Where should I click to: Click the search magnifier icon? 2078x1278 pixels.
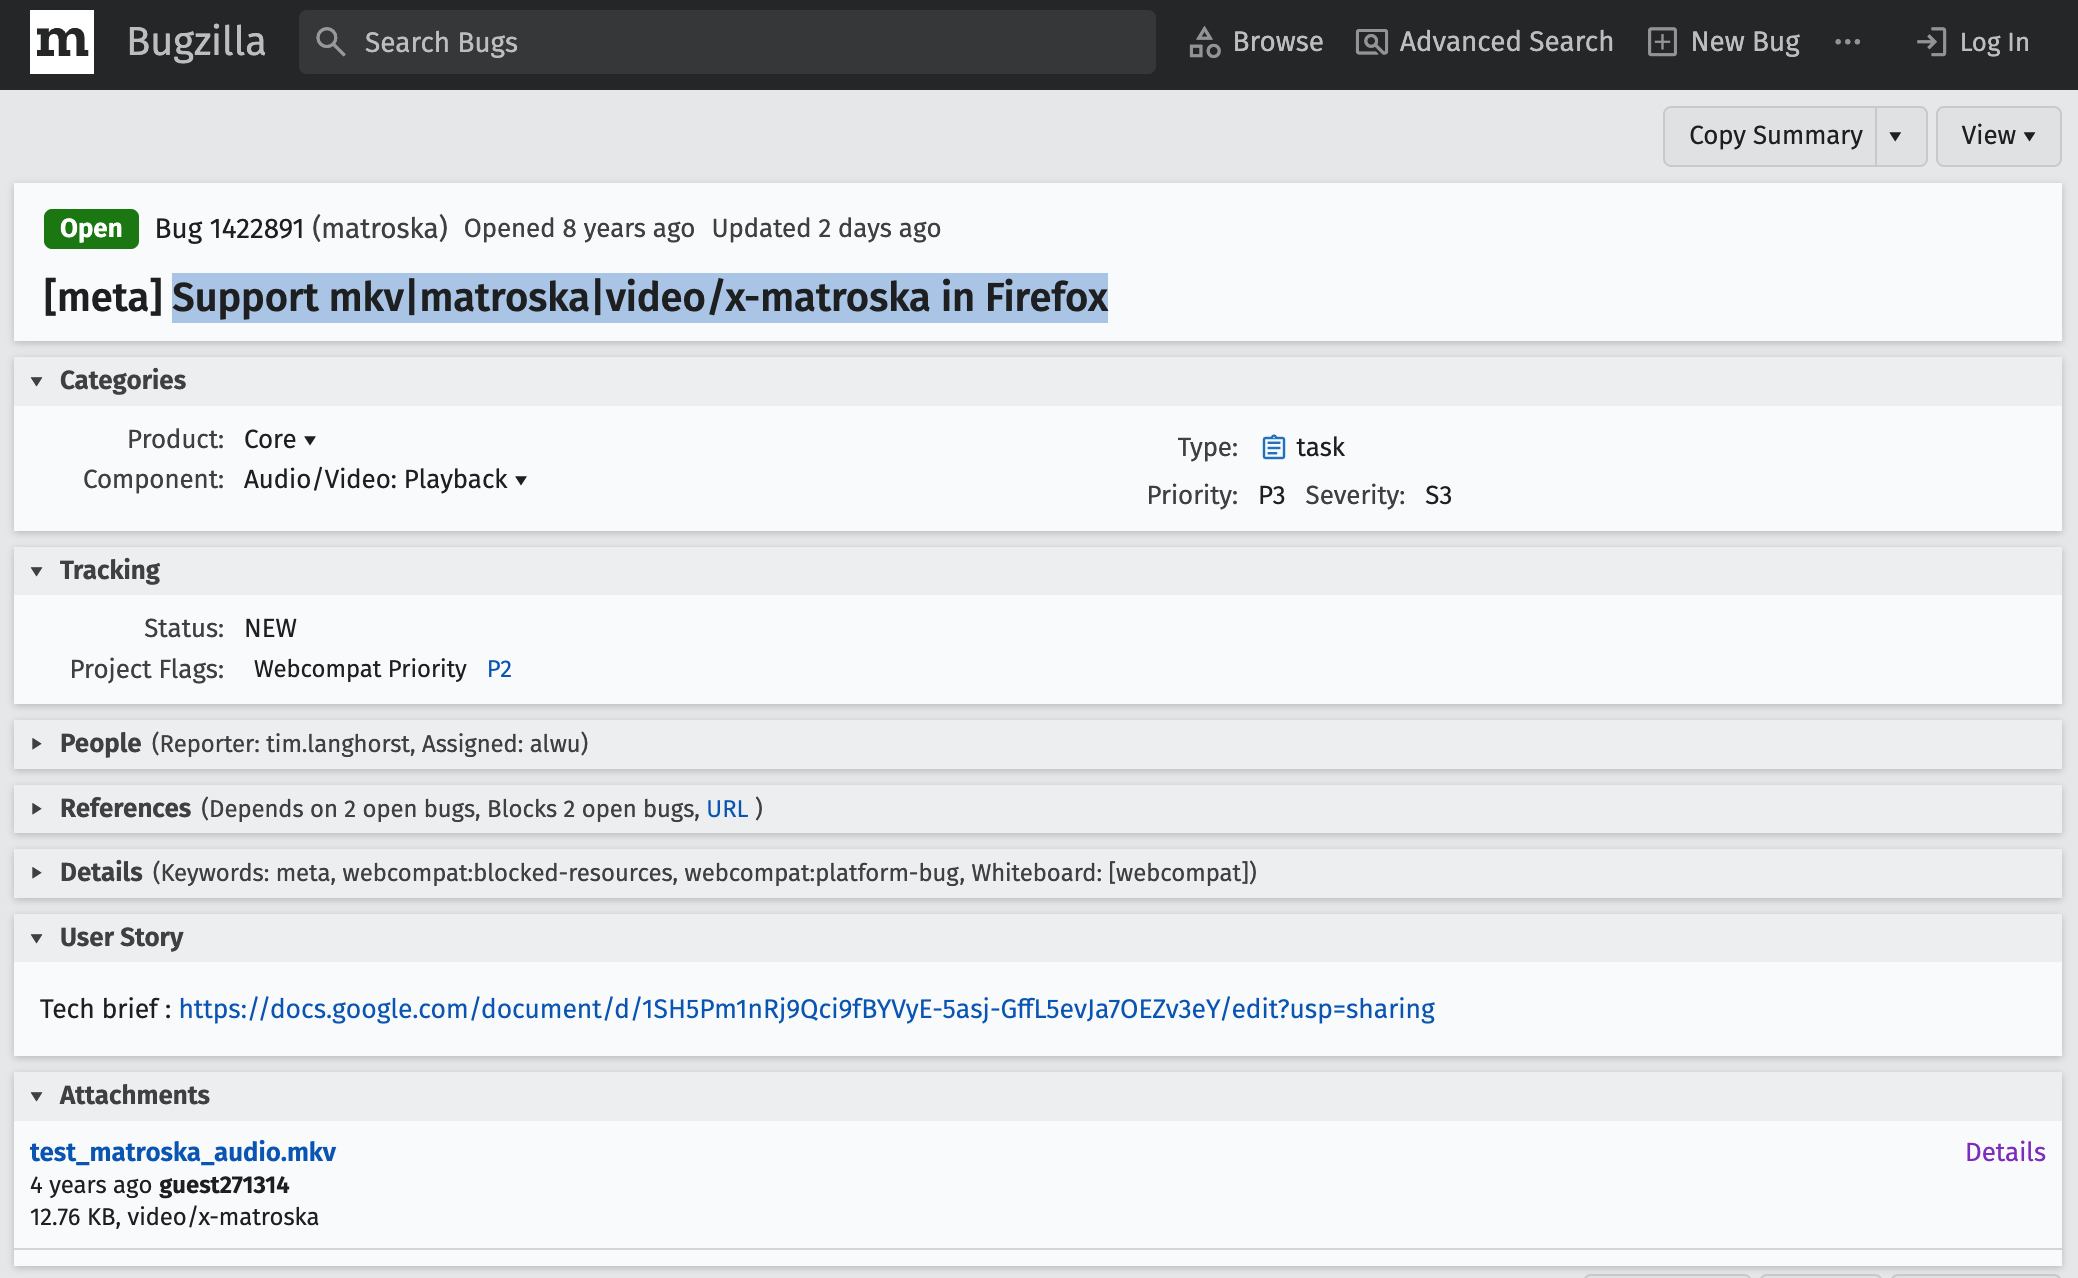330,42
